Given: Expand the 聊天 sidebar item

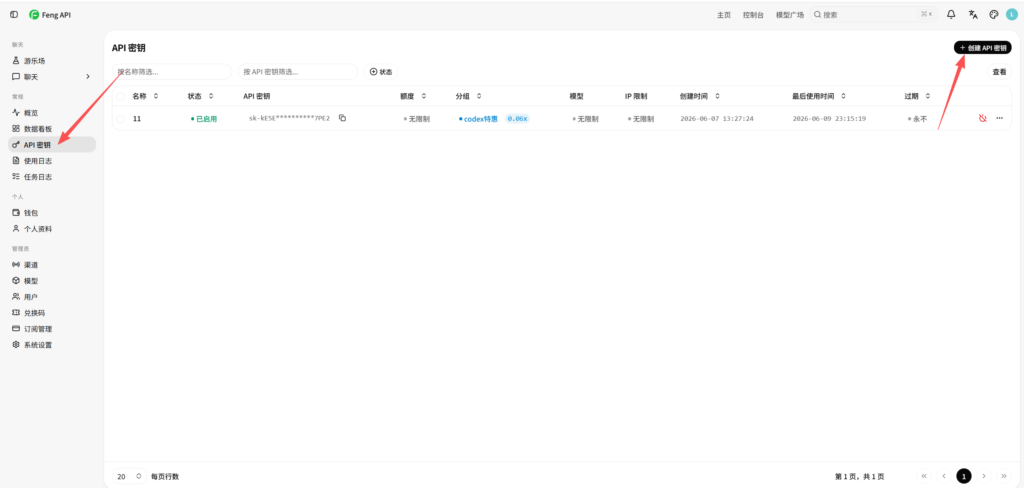Looking at the screenshot, I should coord(52,76).
